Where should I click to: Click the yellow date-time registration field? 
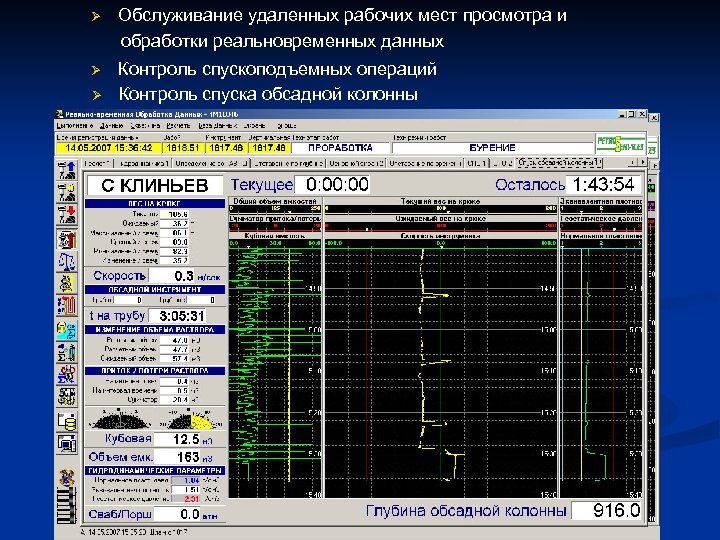[x=108, y=148]
